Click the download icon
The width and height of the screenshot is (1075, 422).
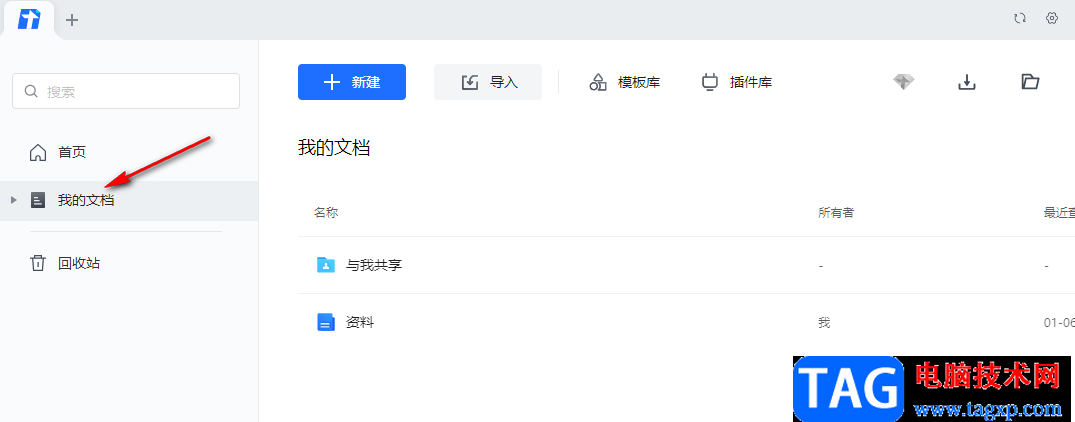point(967,82)
